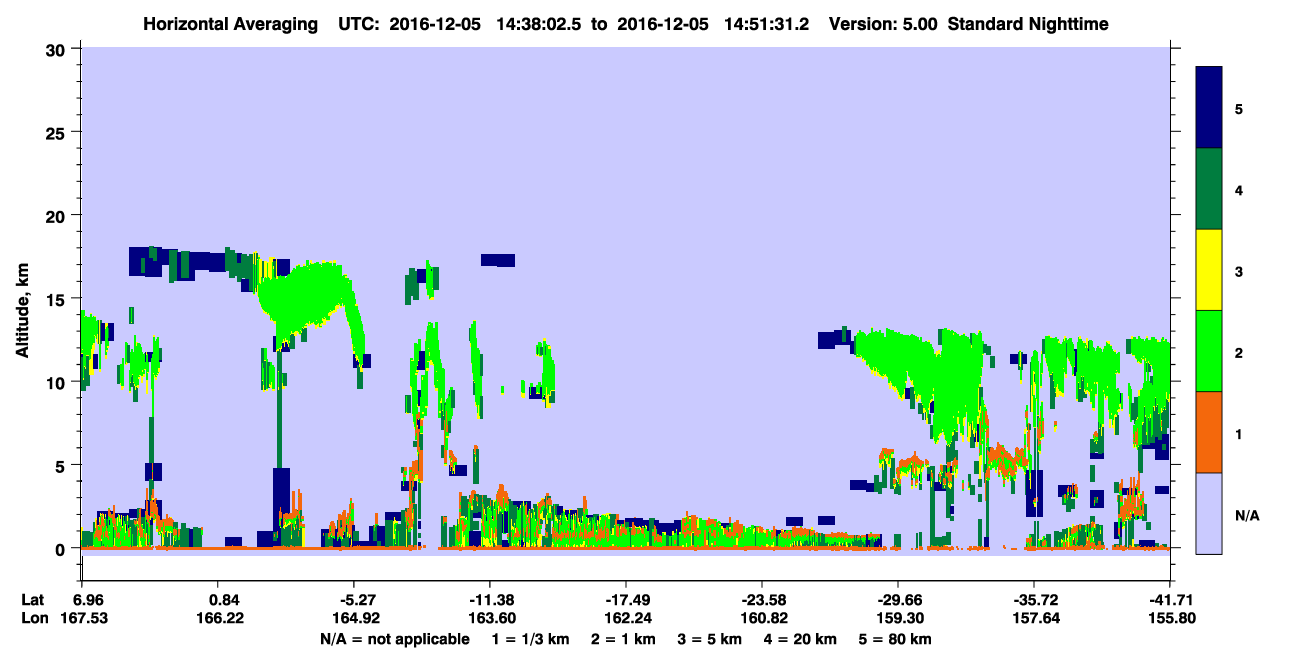The width and height of the screenshot is (1300, 667).
Task: Click legend text 'N/A = not applicable'
Action: click(x=395, y=638)
